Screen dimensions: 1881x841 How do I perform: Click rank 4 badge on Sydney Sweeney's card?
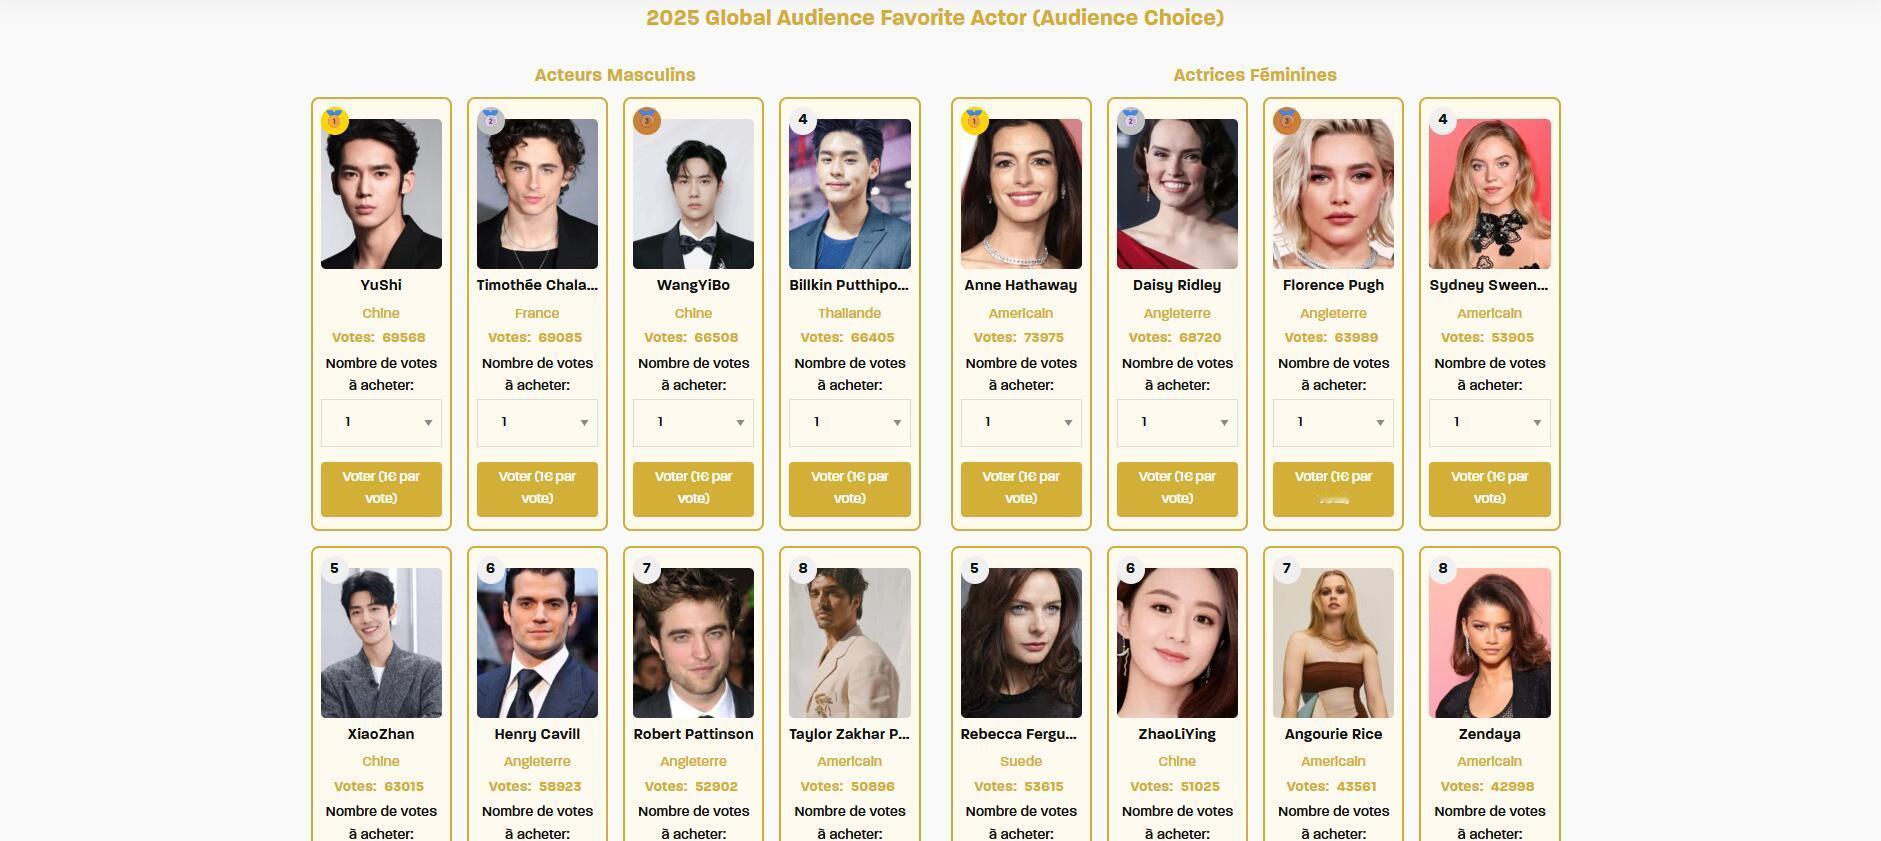(x=1442, y=120)
